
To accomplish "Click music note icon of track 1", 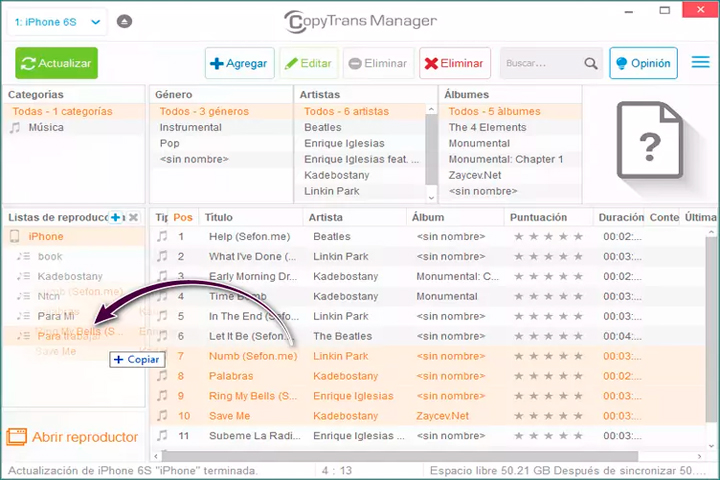I will (x=162, y=236).
